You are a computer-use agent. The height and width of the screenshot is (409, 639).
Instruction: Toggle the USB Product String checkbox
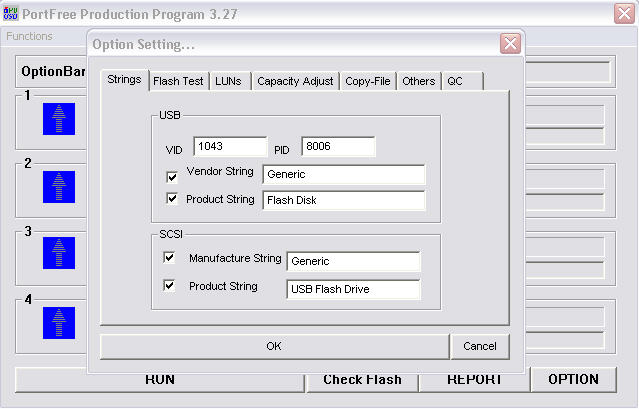point(172,198)
